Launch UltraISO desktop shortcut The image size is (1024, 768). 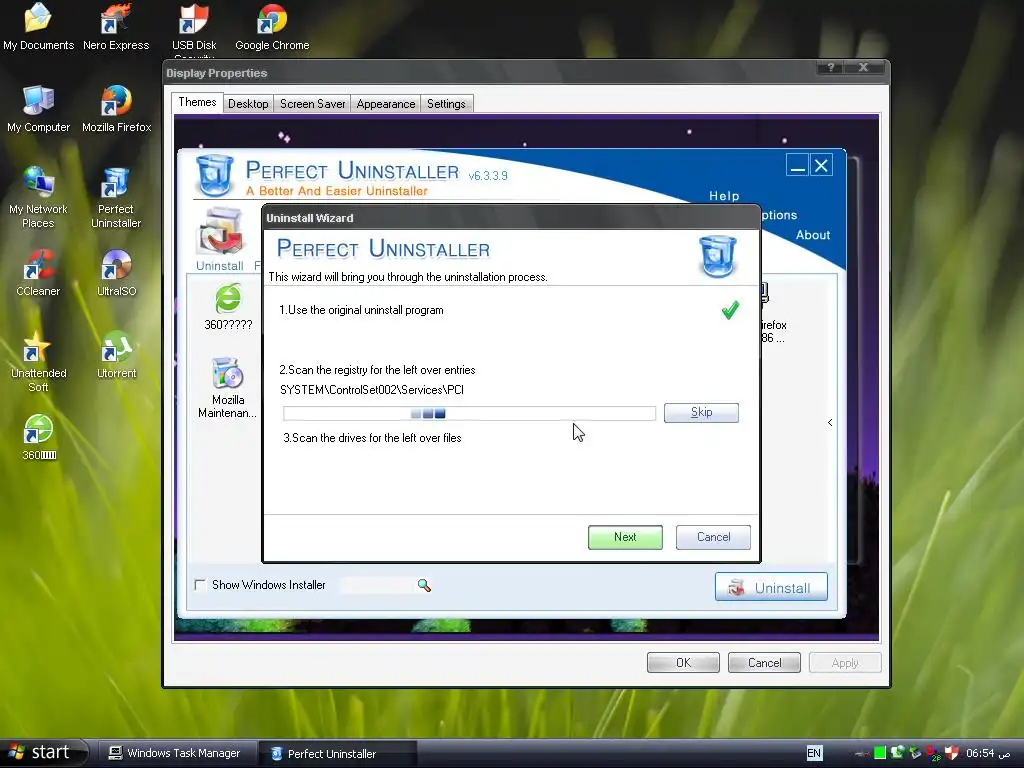coord(116,273)
